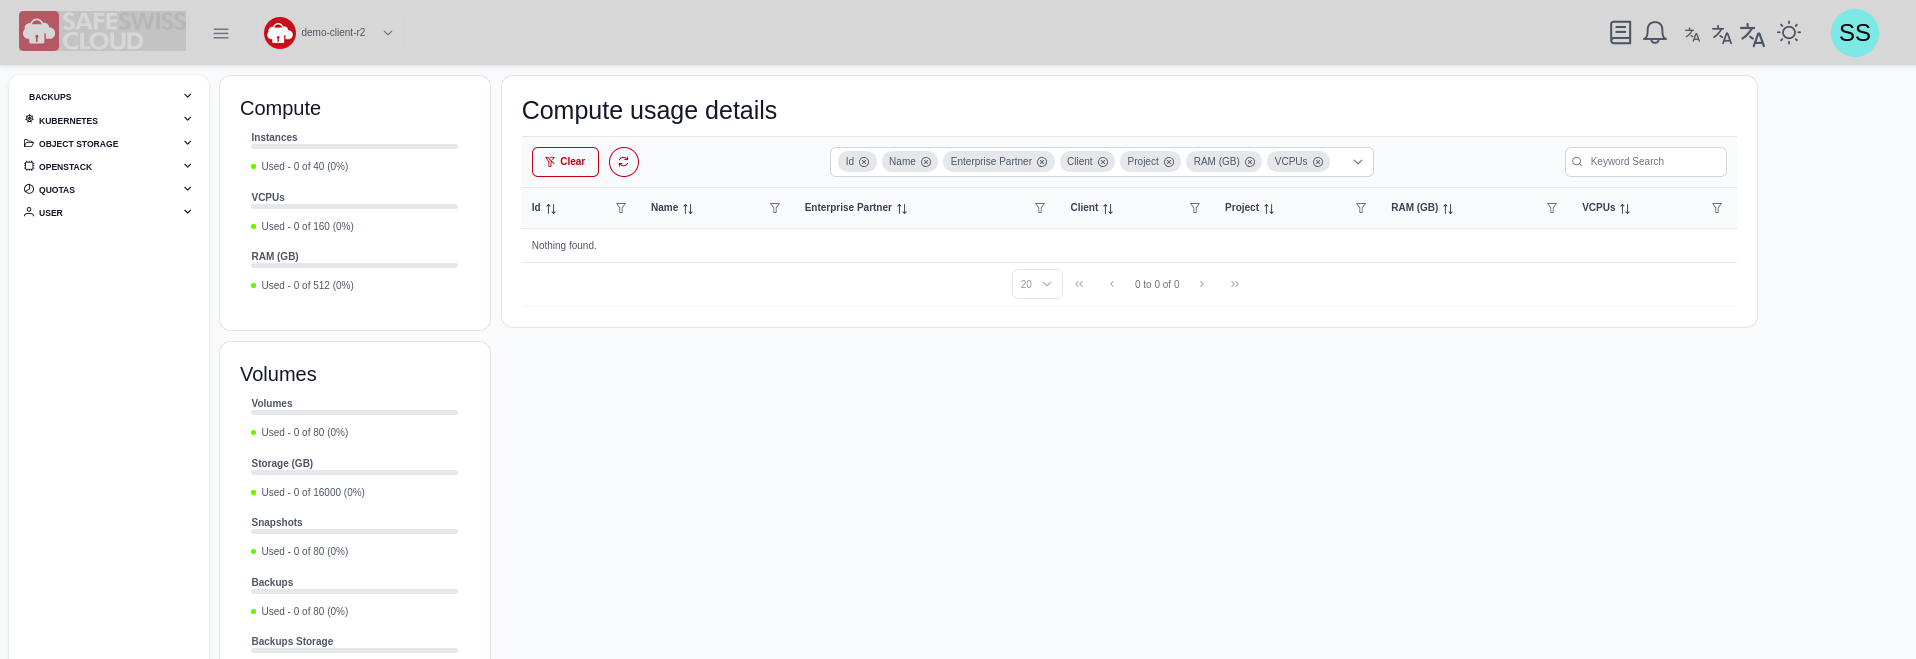Remove the RAM (GB) column chip
This screenshot has height=659, width=1916.
(1250, 162)
